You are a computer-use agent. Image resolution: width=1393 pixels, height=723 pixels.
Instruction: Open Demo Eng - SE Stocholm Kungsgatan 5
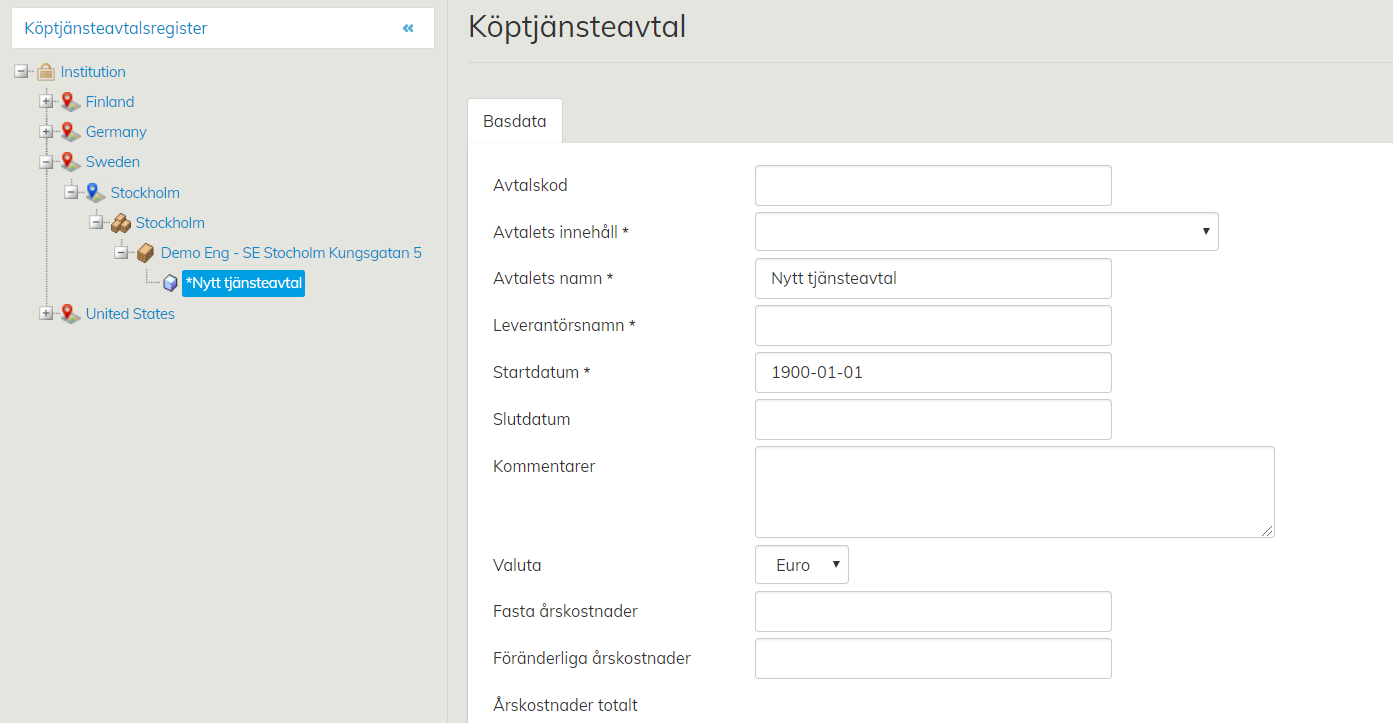coord(291,253)
